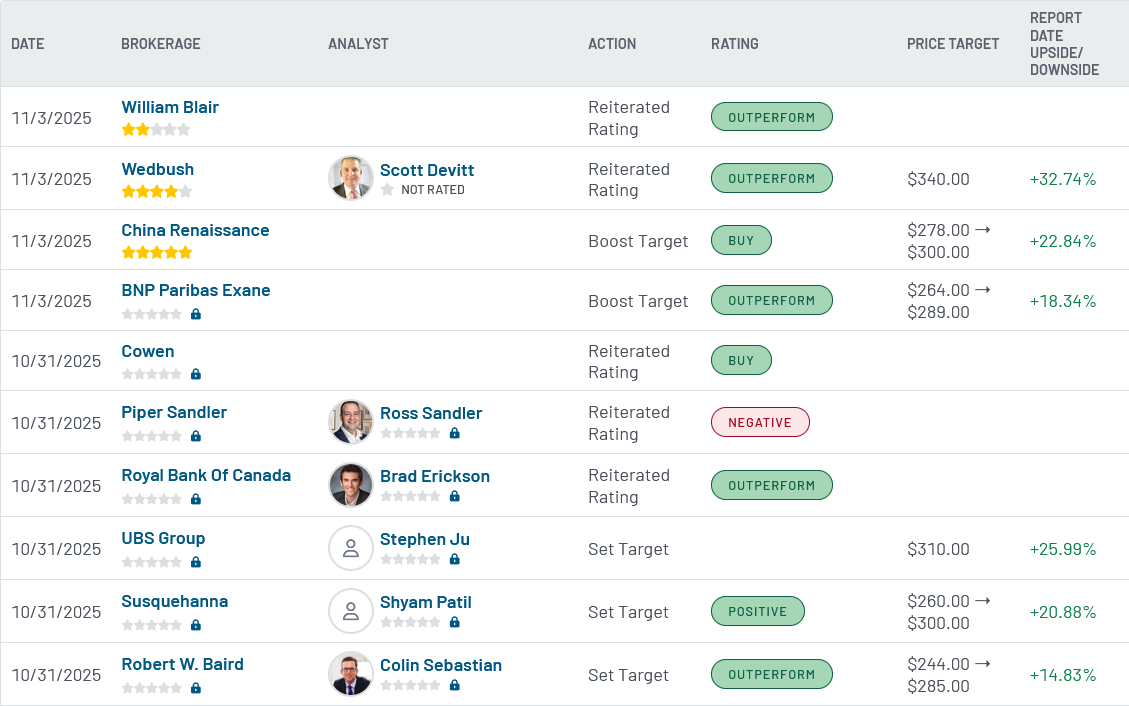The image size is (1129, 706).
Task: Click Royal Bank Of Canada's OUTPERFORM badge
Action: (772, 485)
